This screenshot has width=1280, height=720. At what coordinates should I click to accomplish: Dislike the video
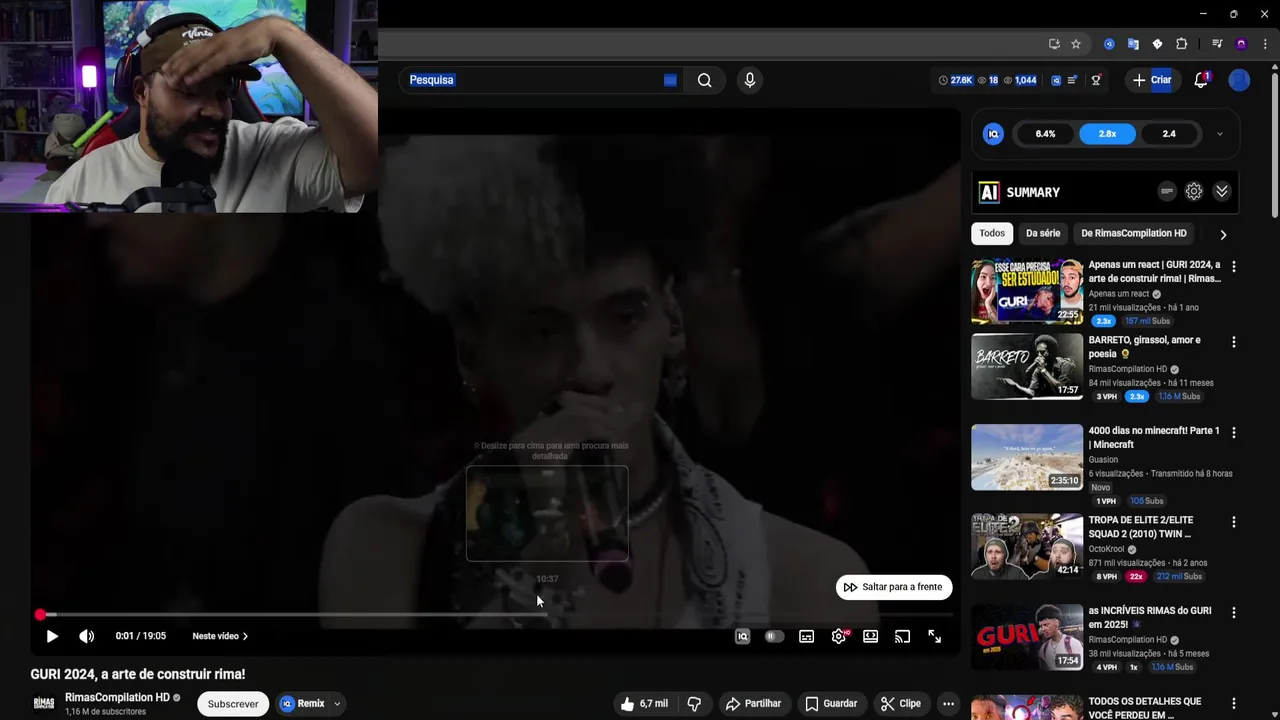pyautogui.click(x=694, y=704)
